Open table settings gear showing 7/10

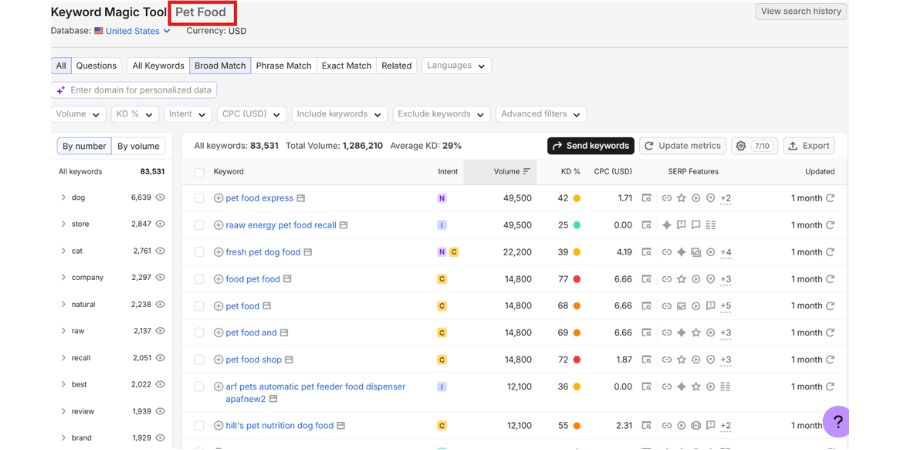point(754,146)
